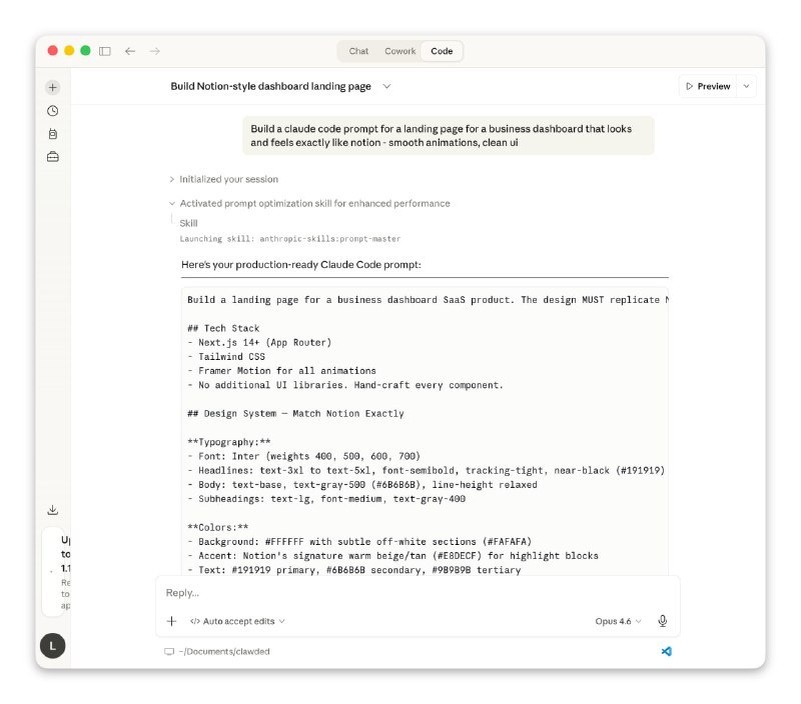Click Framer Motion for all animations line
This screenshot has width=801, height=704.
point(281,370)
